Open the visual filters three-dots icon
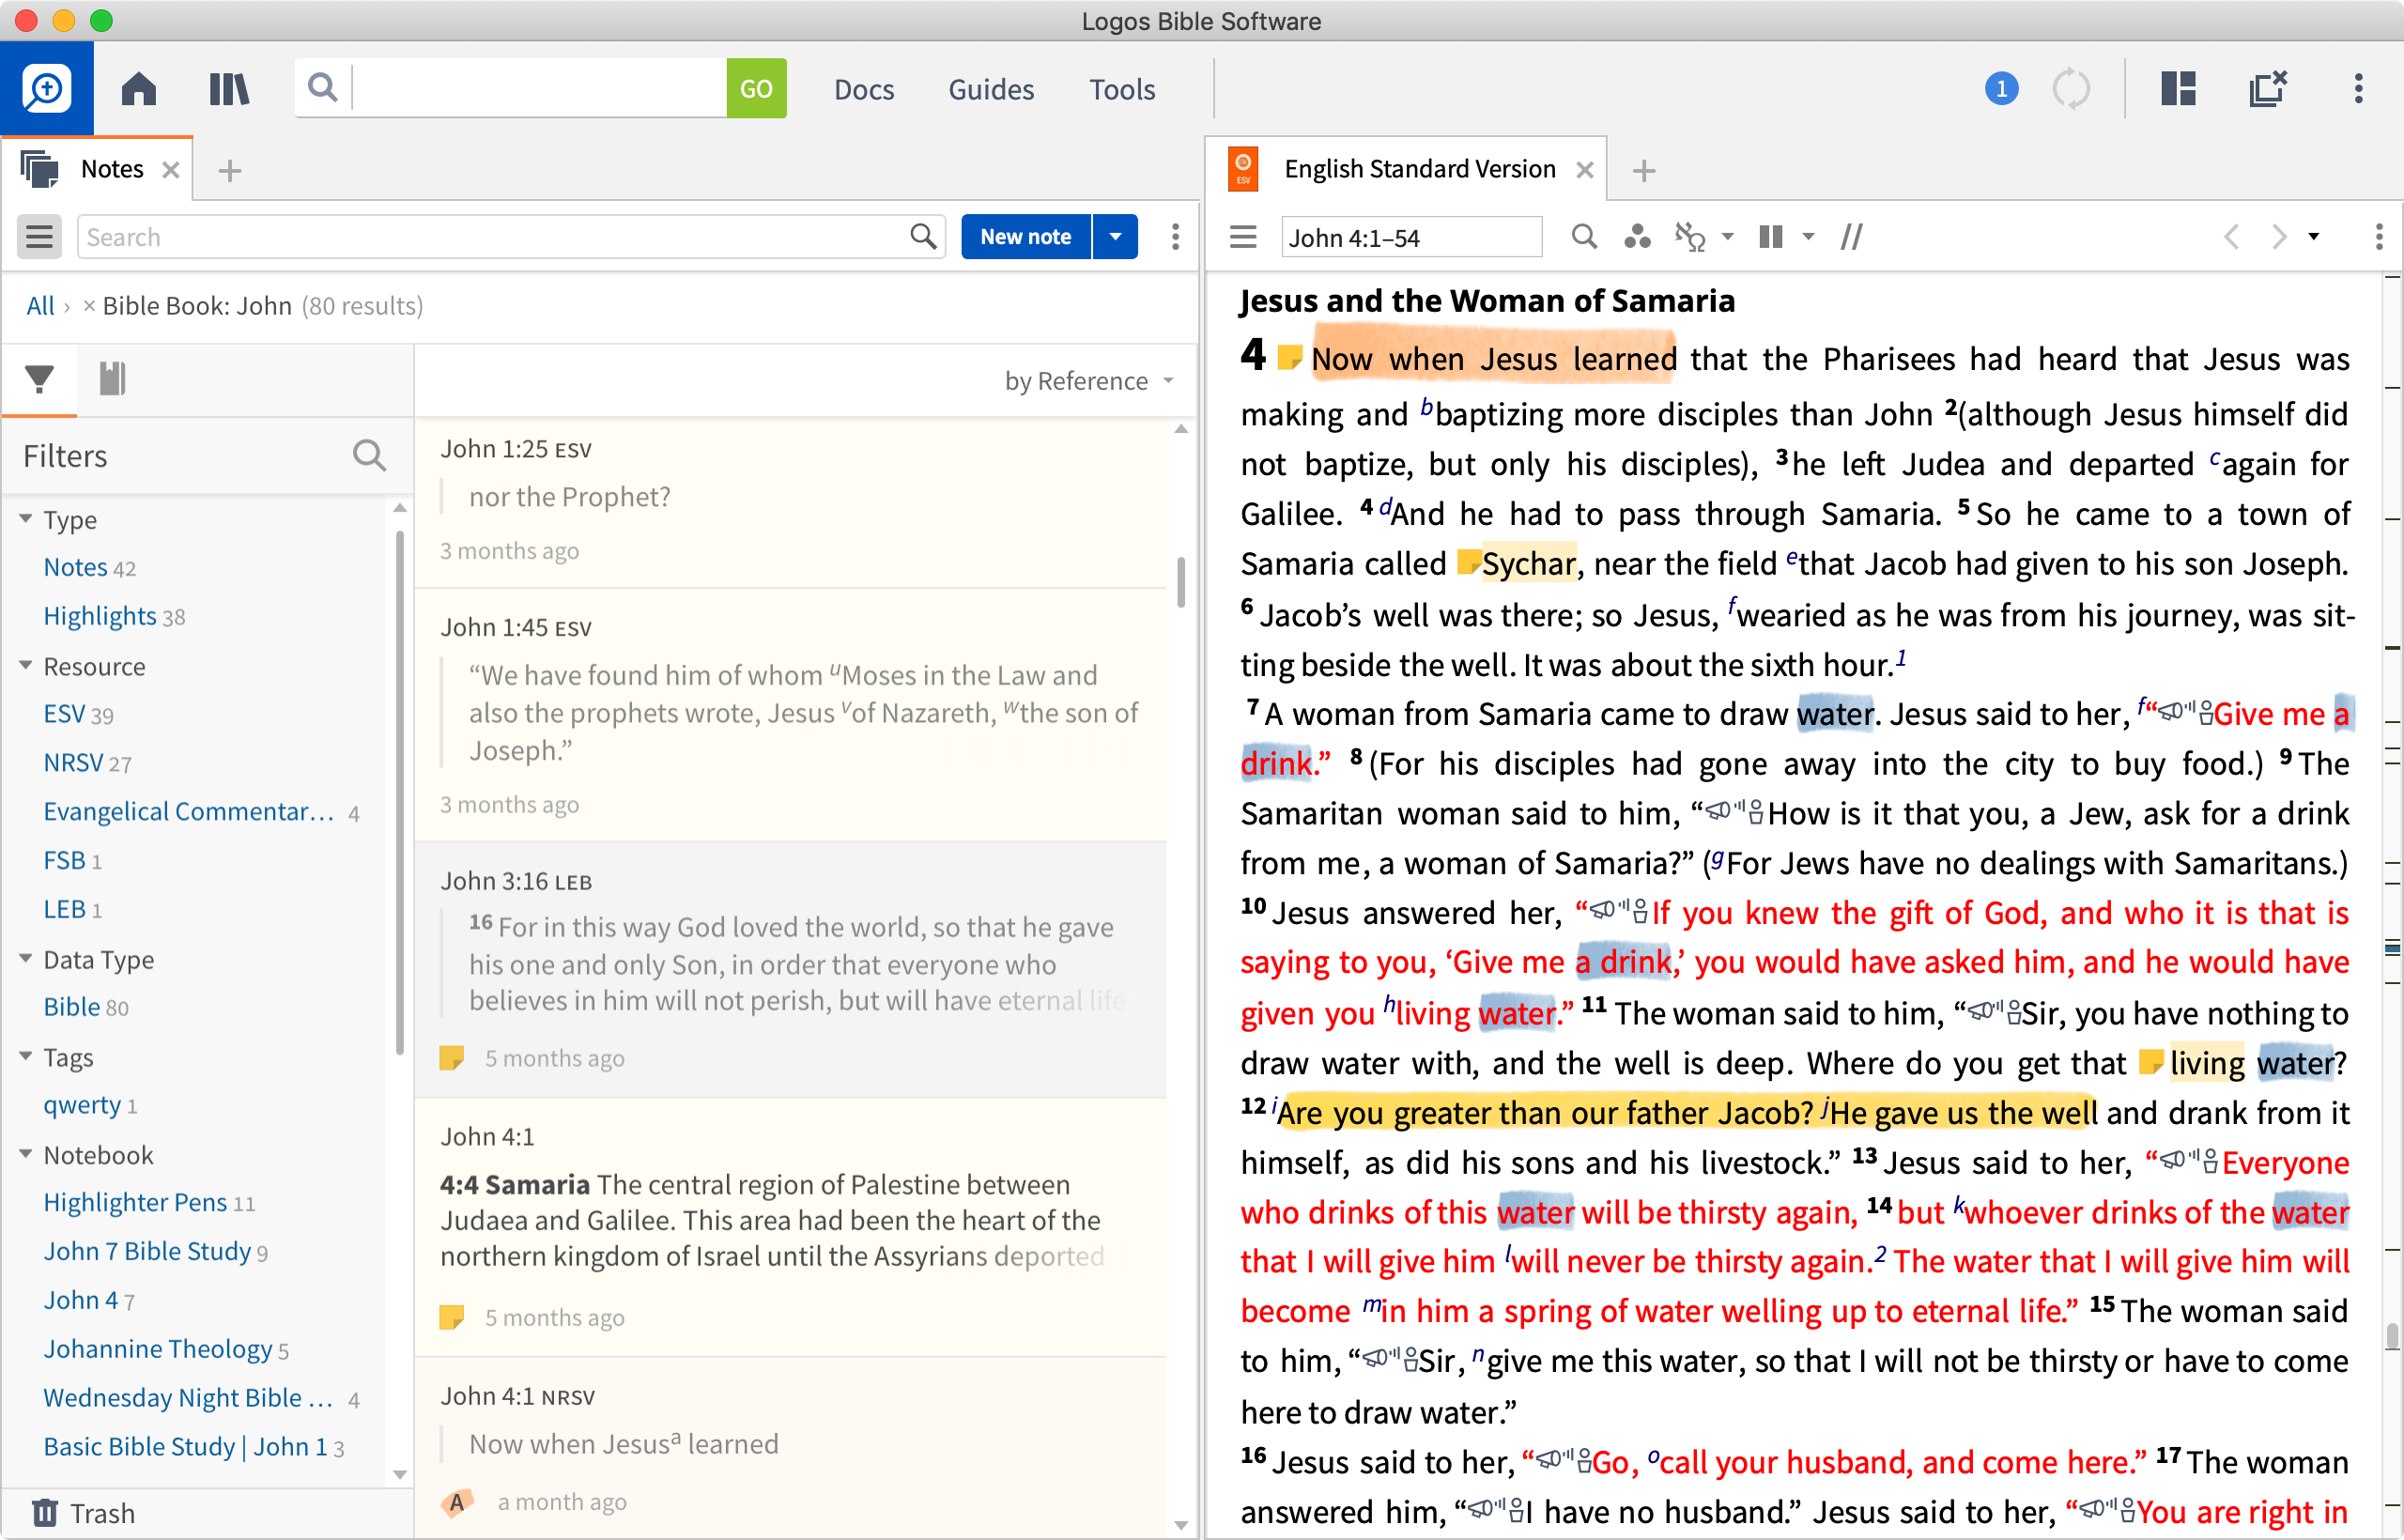This screenshot has height=1540, width=2404. (x=1637, y=237)
